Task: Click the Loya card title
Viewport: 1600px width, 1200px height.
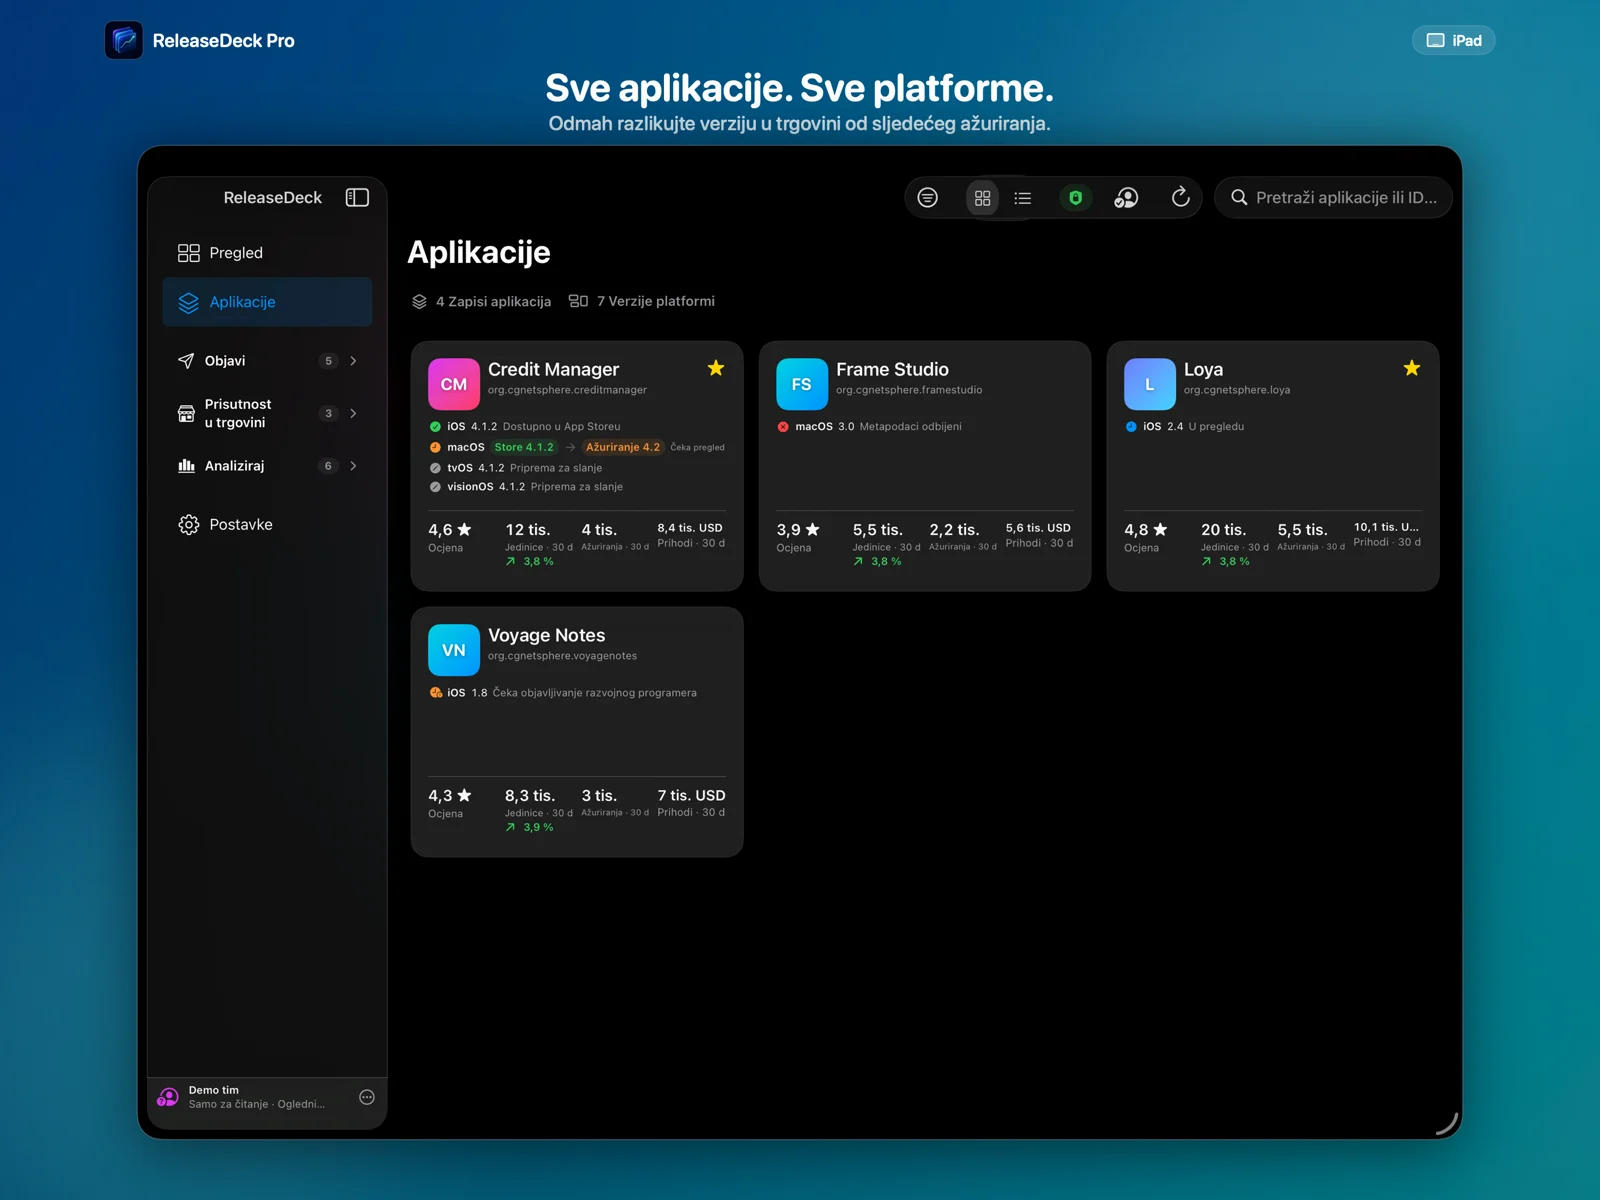Action: click(1203, 369)
